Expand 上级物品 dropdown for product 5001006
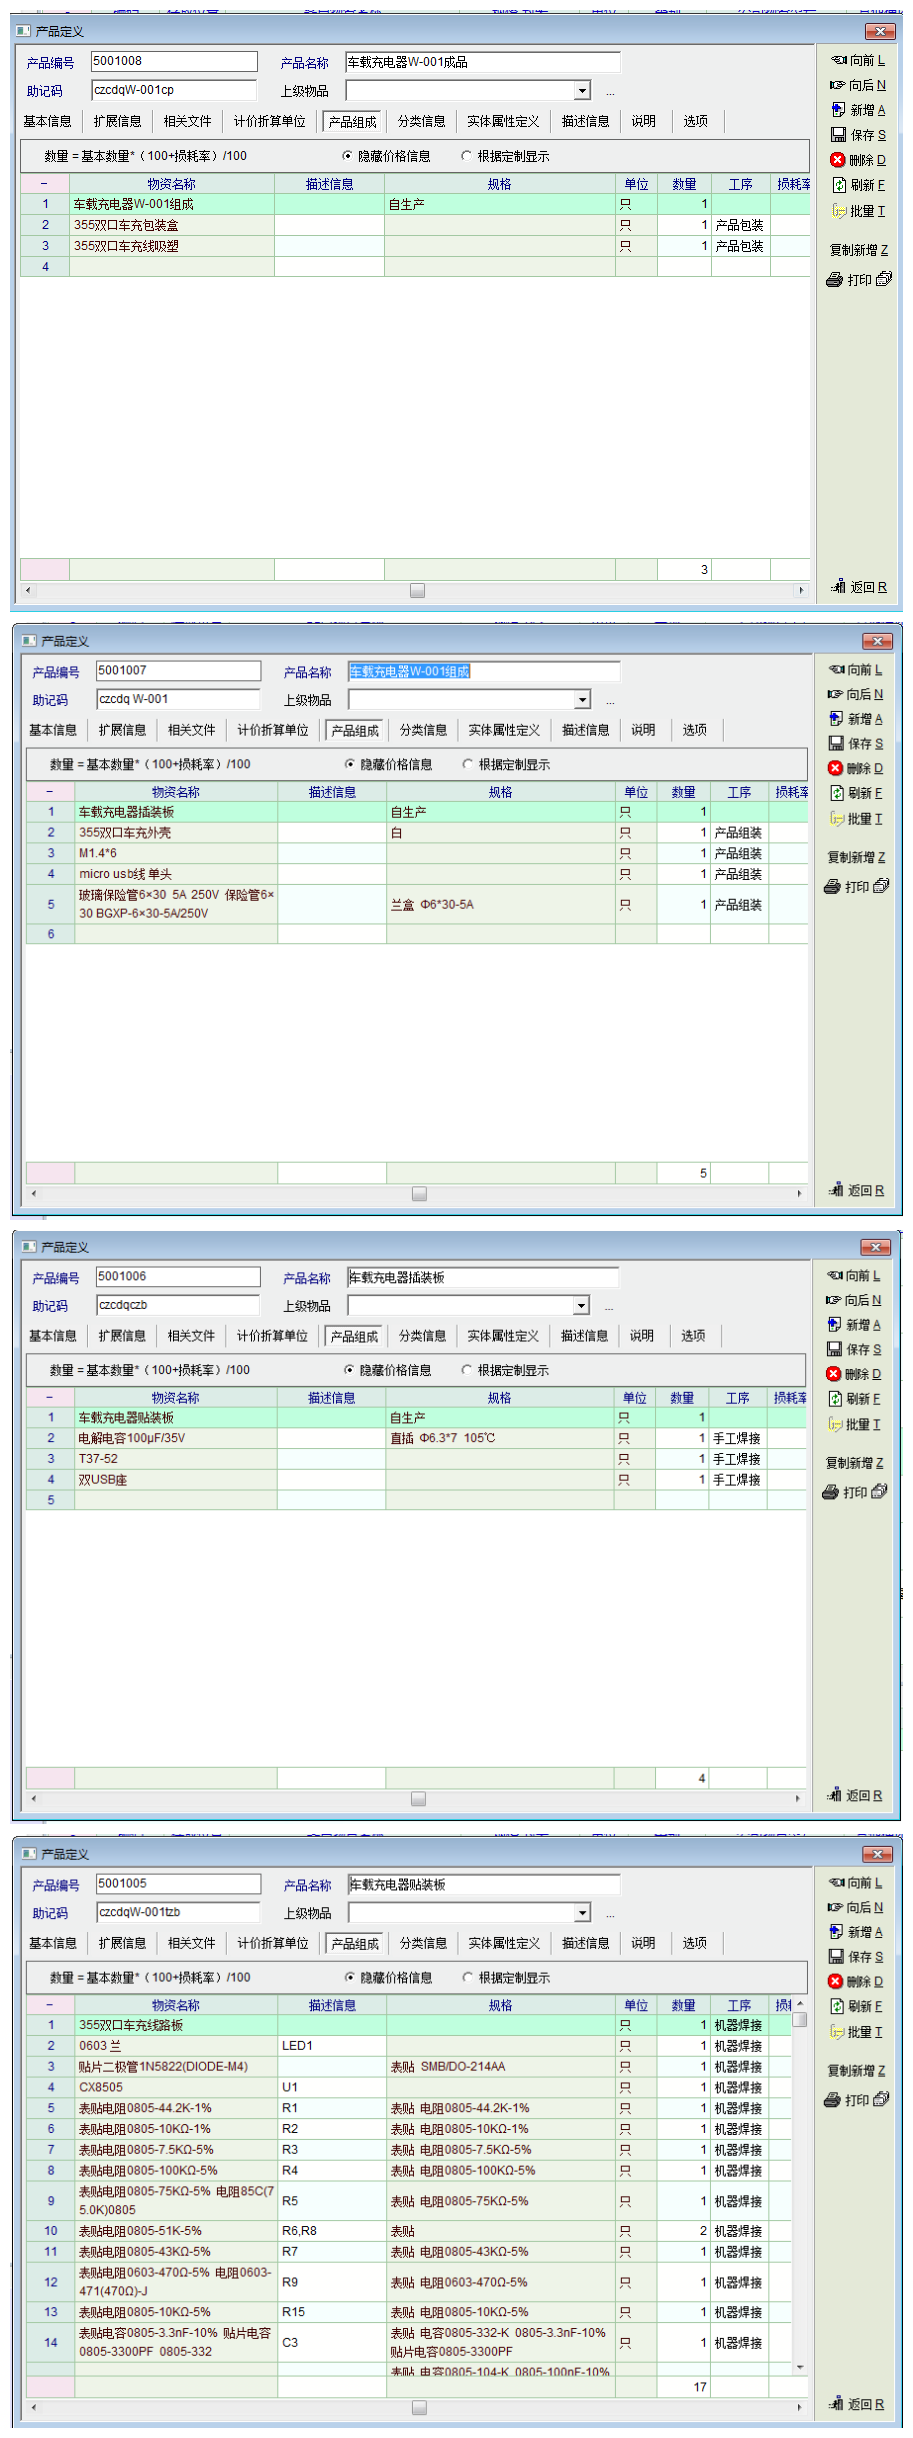Viewport: 913px width, 2438px height. point(581,1306)
